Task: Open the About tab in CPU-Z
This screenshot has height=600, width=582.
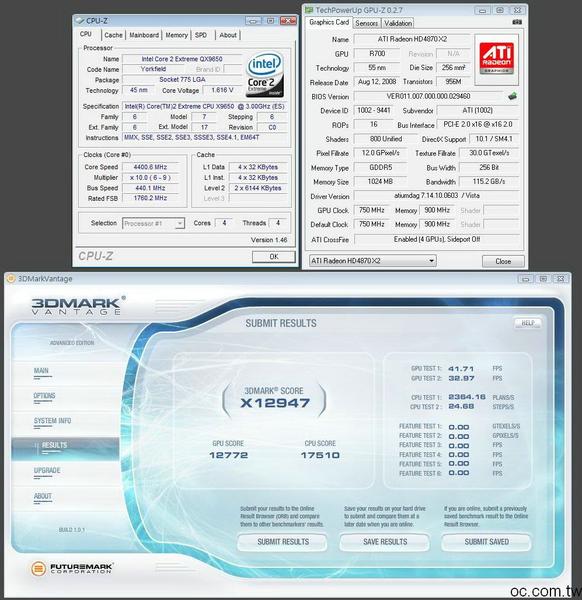Action: [228, 35]
